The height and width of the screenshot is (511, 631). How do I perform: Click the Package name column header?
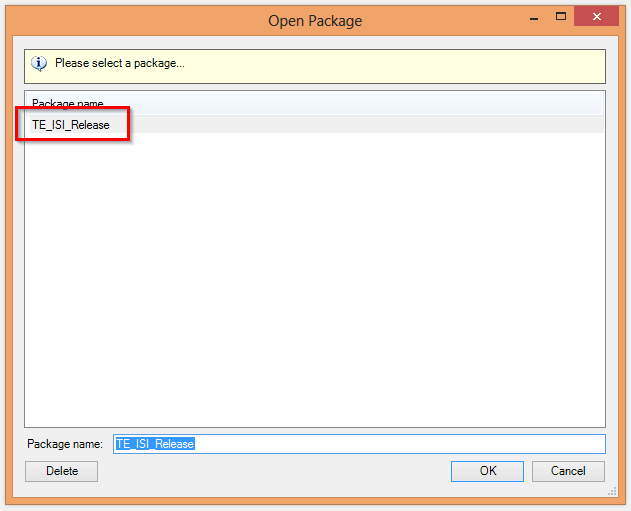[x=67, y=103]
